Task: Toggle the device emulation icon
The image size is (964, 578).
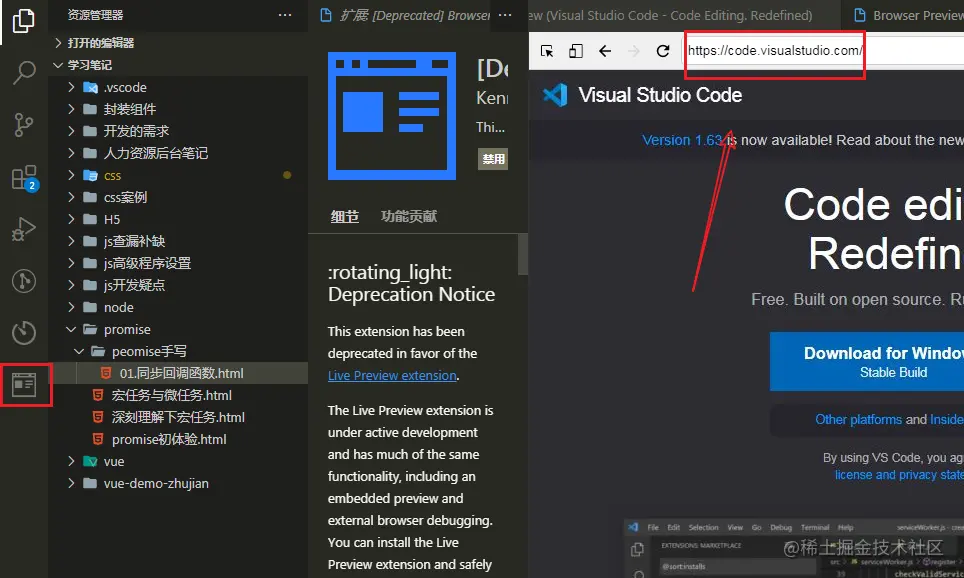Action: 576,51
